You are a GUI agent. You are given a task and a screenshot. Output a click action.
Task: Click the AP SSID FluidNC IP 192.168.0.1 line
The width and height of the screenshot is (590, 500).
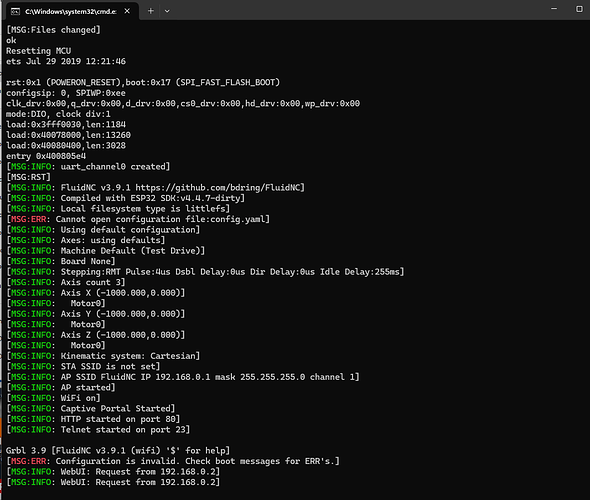(x=183, y=377)
